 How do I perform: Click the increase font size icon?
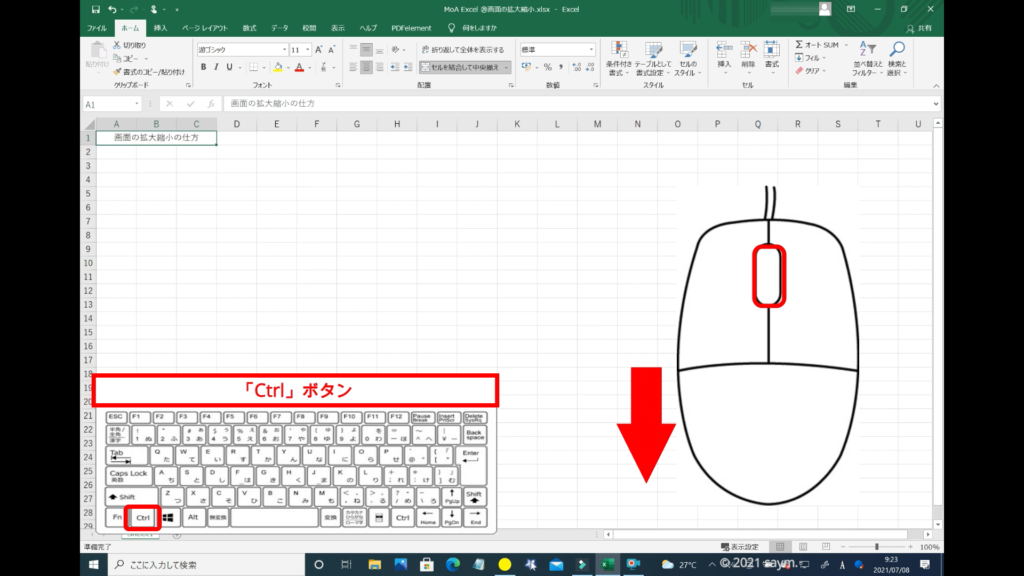(319, 49)
